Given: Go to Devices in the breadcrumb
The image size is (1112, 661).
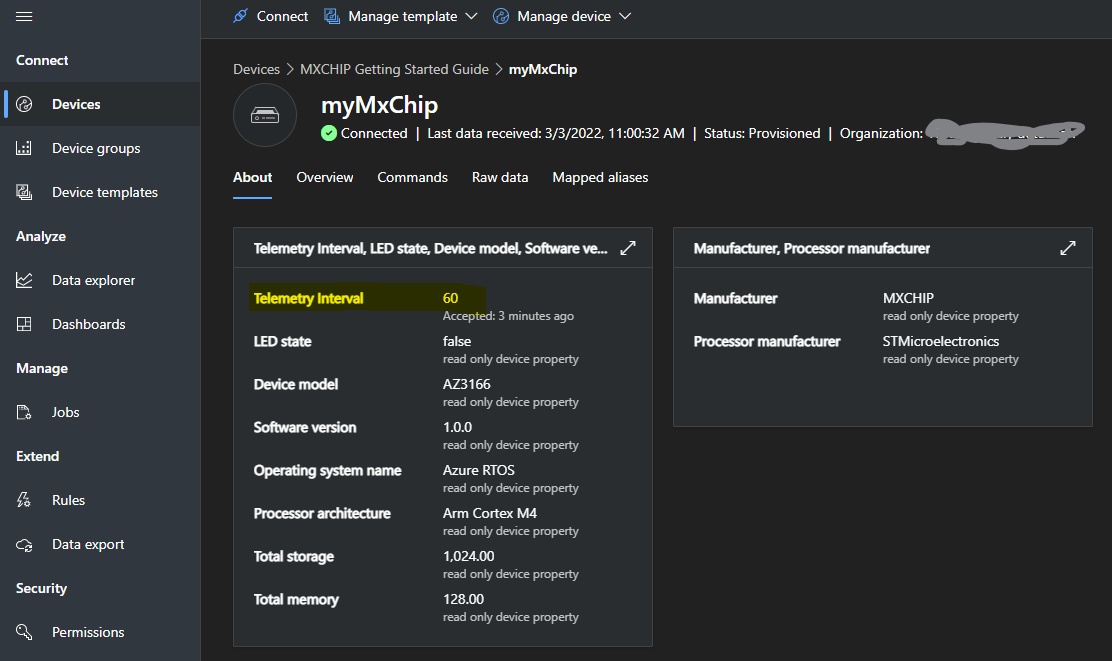Looking at the screenshot, I should point(256,70).
